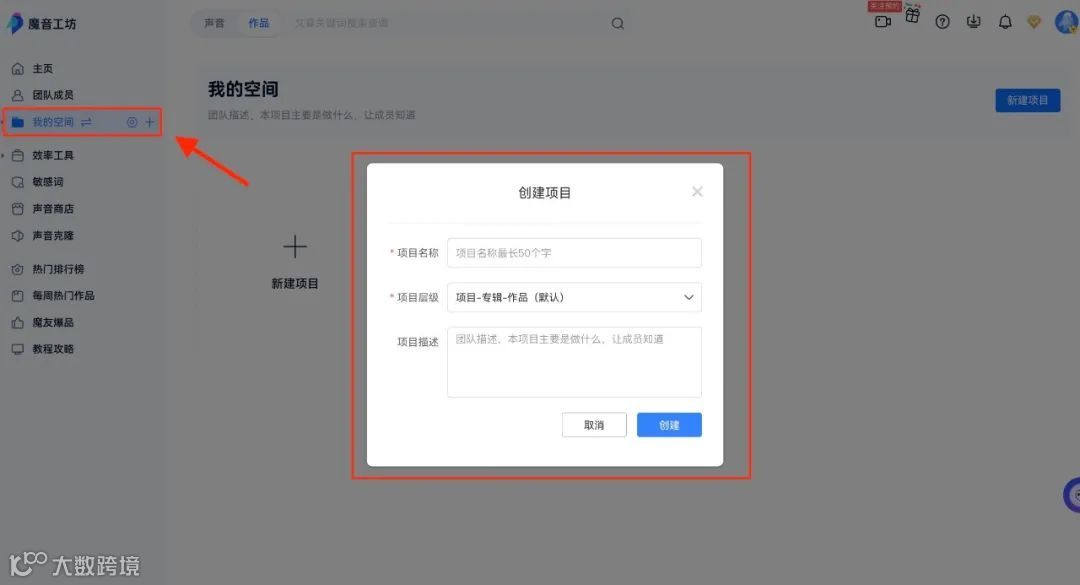Image resolution: width=1080 pixels, height=585 pixels.
Task: Select the 作品 tab
Action: click(x=258, y=22)
